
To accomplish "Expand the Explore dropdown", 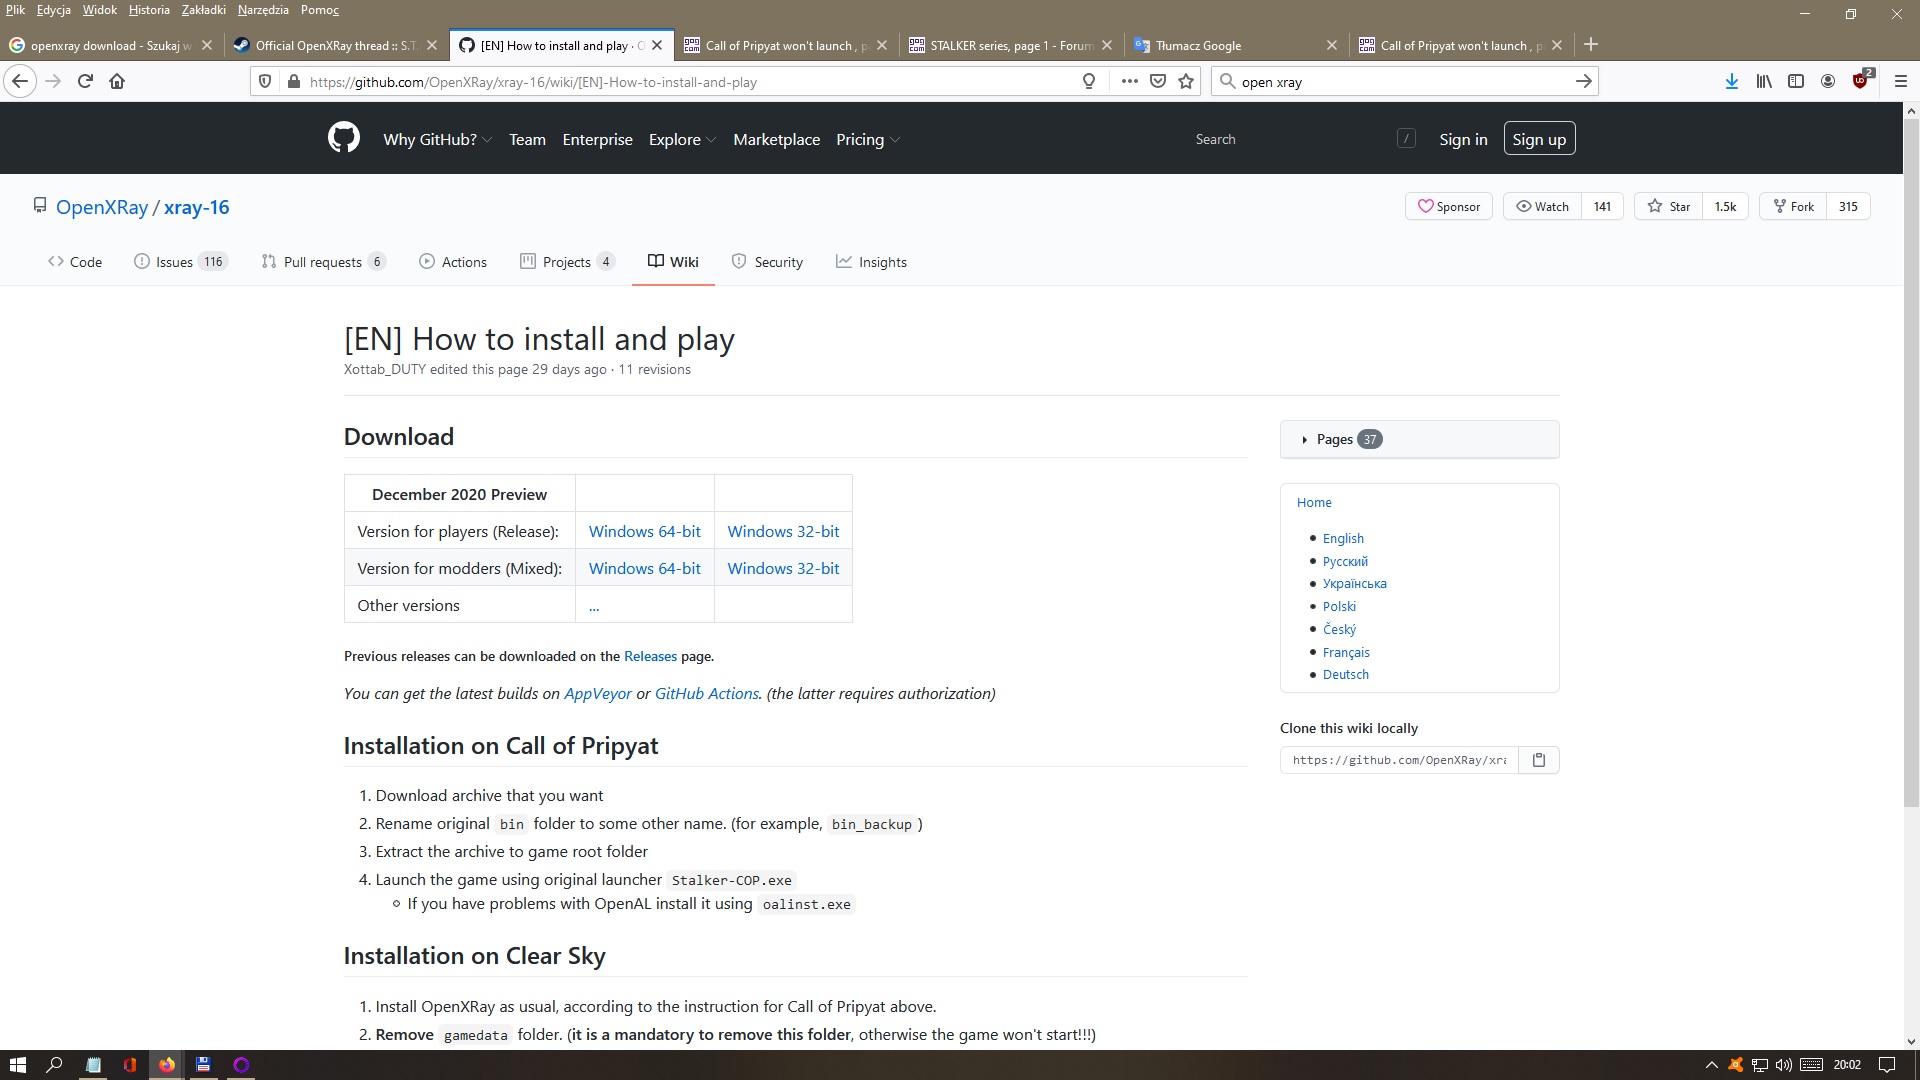I will (682, 139).
